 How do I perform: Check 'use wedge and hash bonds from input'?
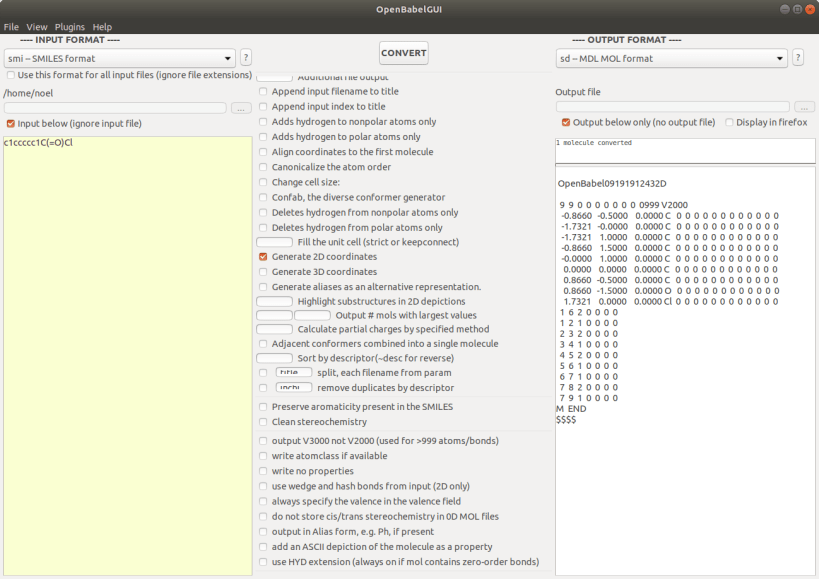tap(263, 486)
